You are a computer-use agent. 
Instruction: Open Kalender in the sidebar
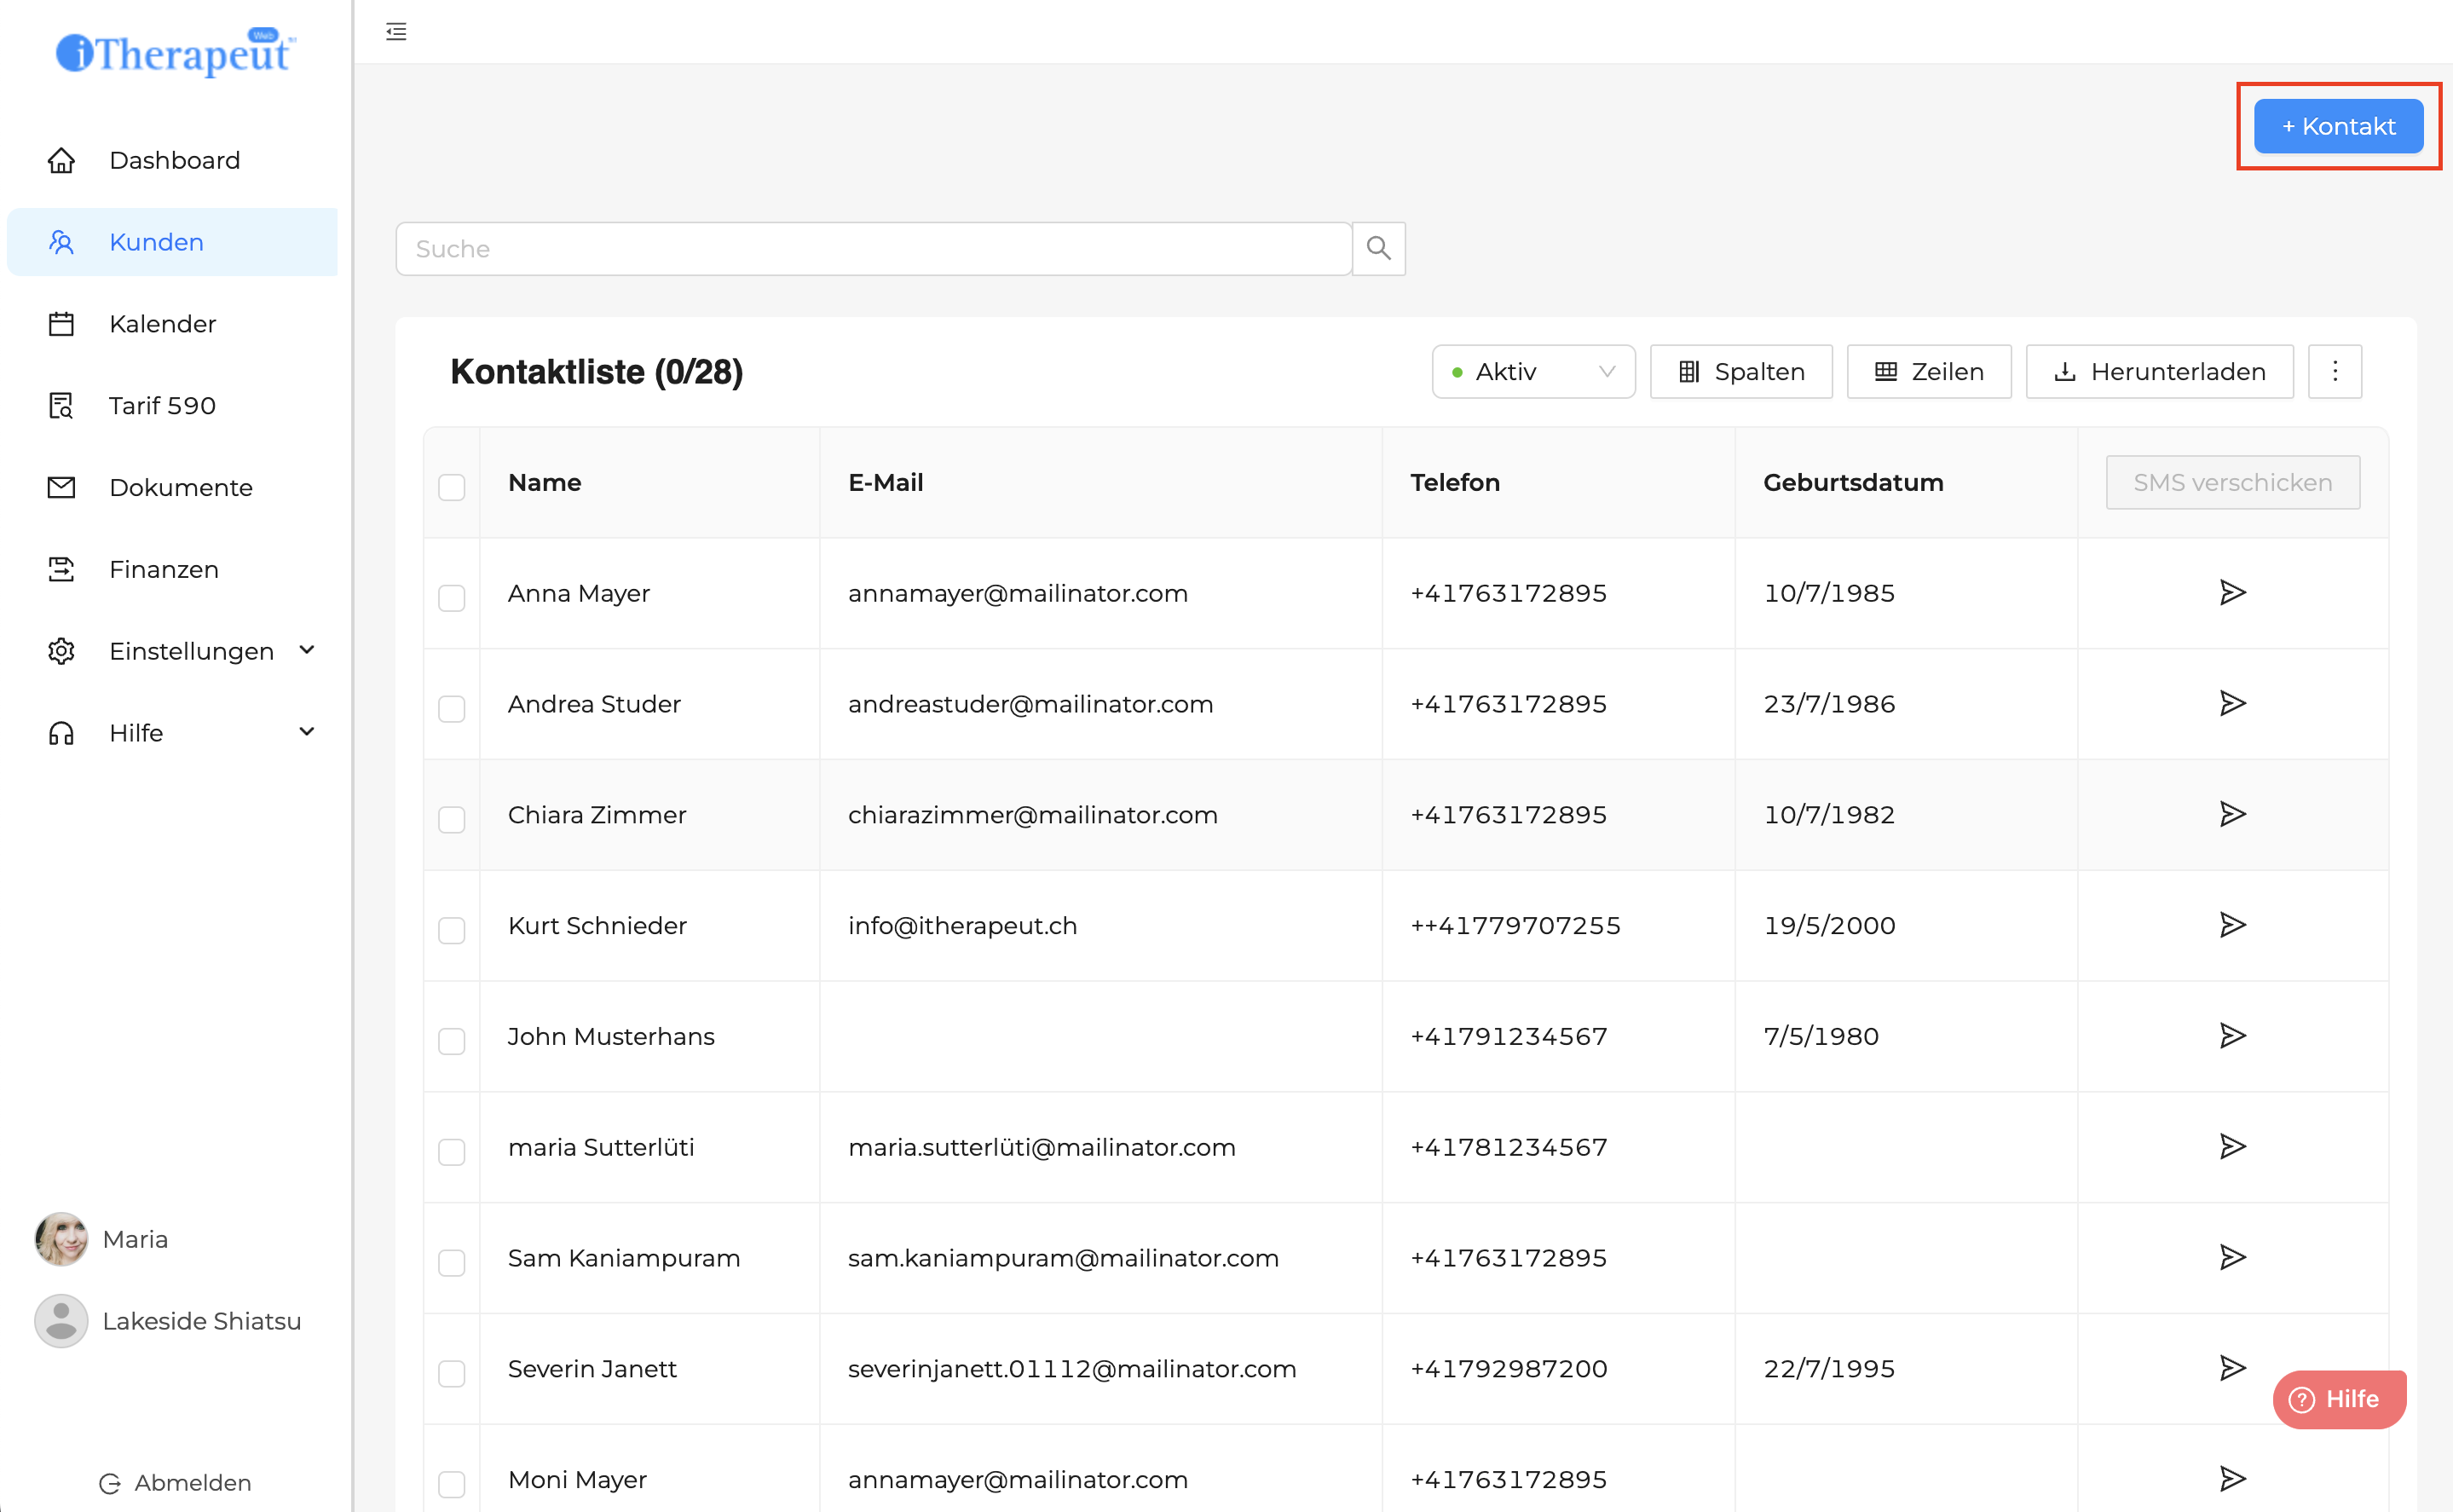[x=162, y=324]
